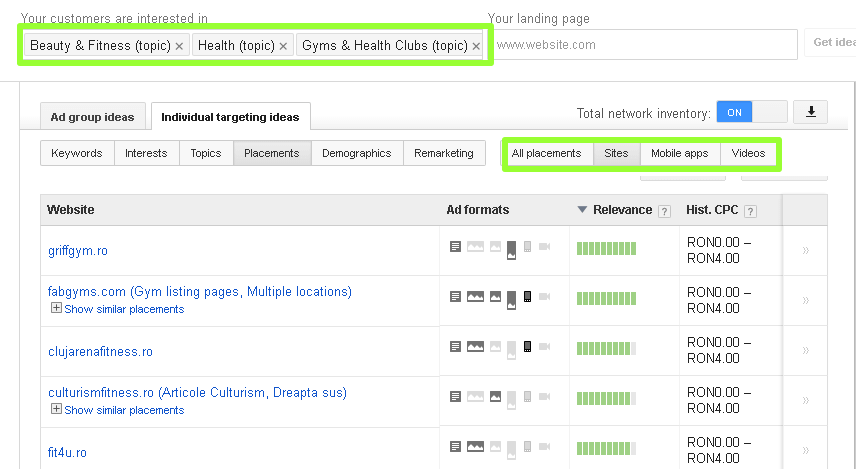Click mobile image format icon for griffgym.ro
856x469 pixels.
click(x=512, y=250)
